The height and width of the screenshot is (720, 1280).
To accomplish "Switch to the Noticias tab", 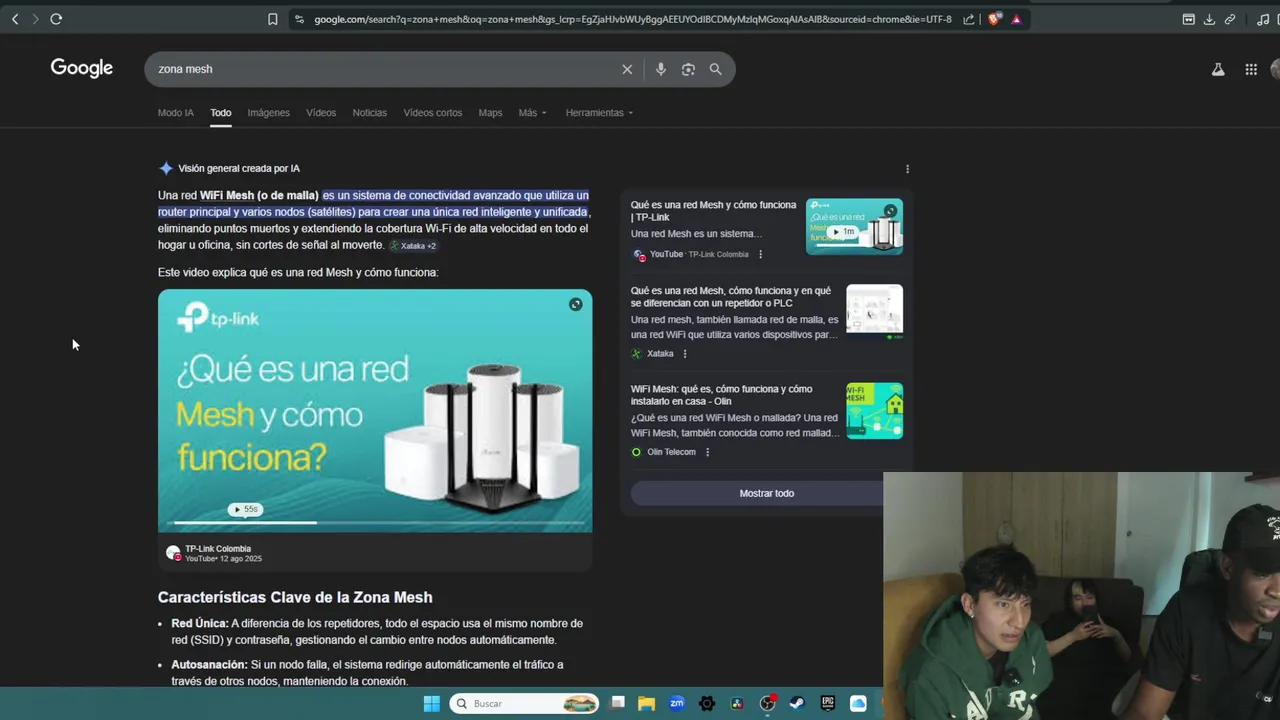I will click(x=370, y=113).
